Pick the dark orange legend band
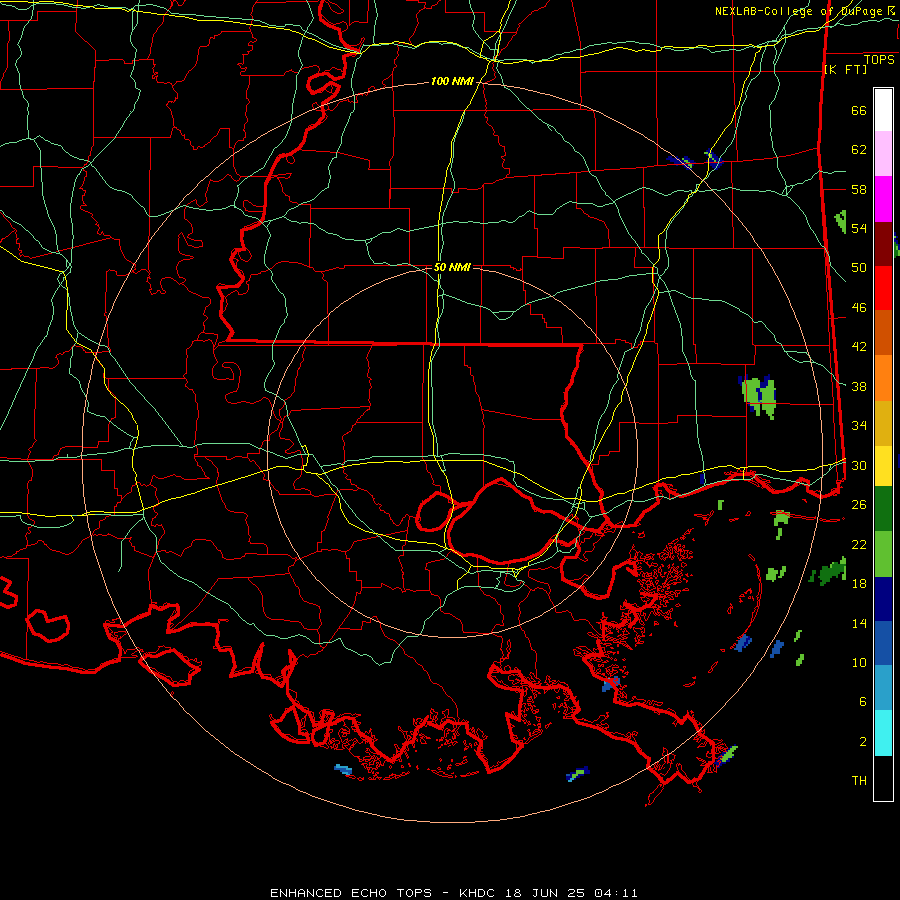The image size is (900, 900). pos(883,332)
